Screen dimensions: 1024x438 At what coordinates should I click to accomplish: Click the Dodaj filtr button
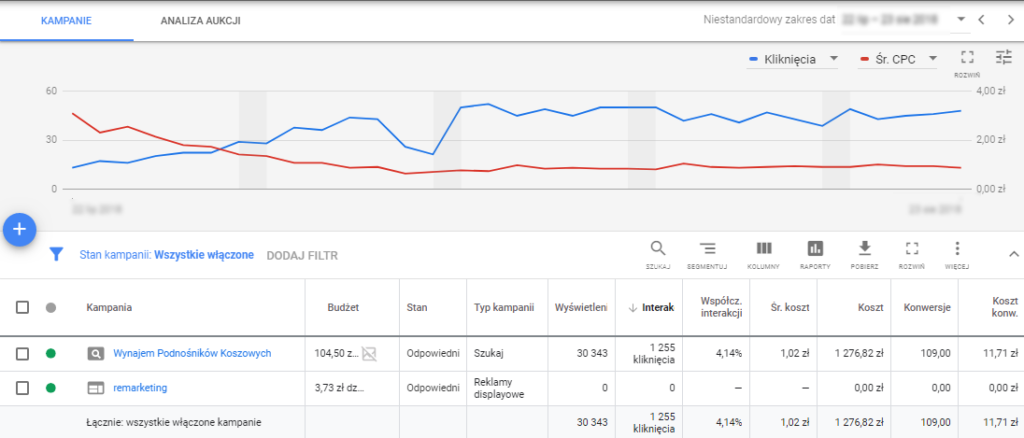point(302,255)
